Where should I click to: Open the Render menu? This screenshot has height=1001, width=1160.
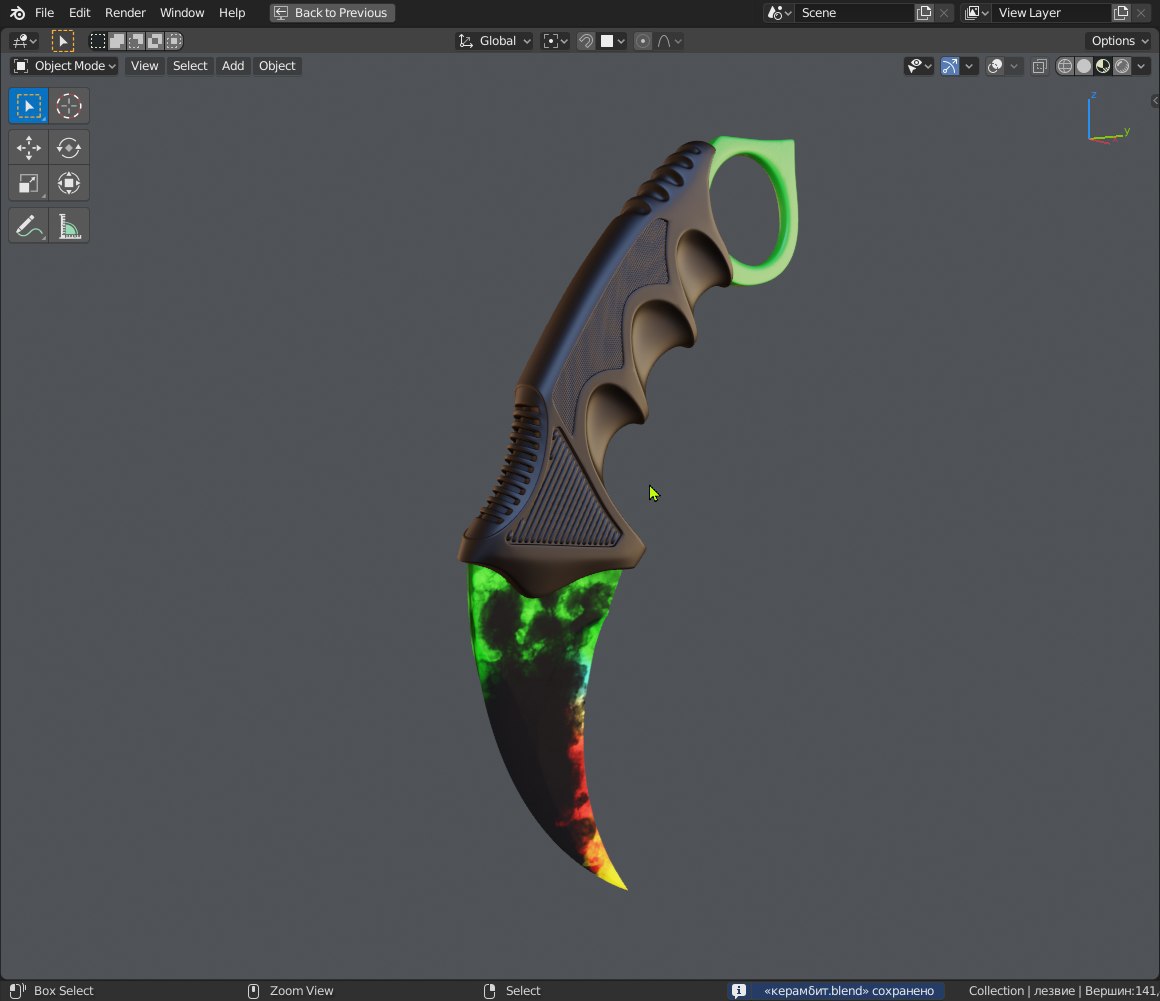click(x=125, y=13)
